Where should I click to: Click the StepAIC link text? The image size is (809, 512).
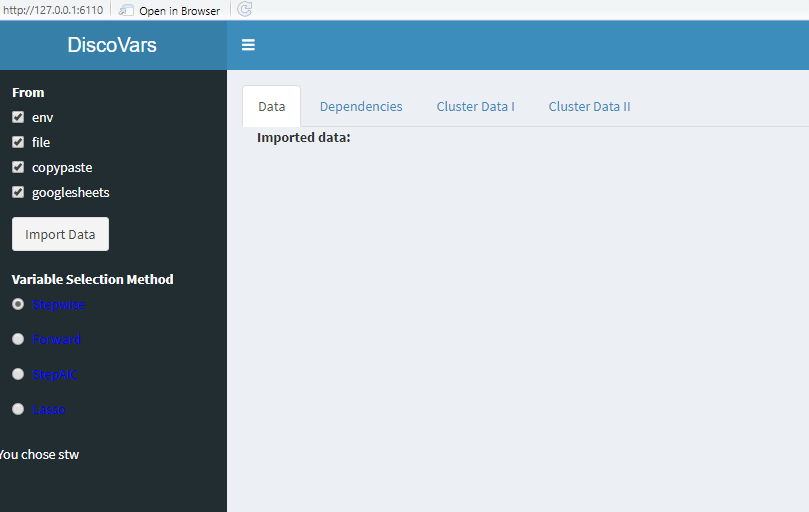point(55,375)
